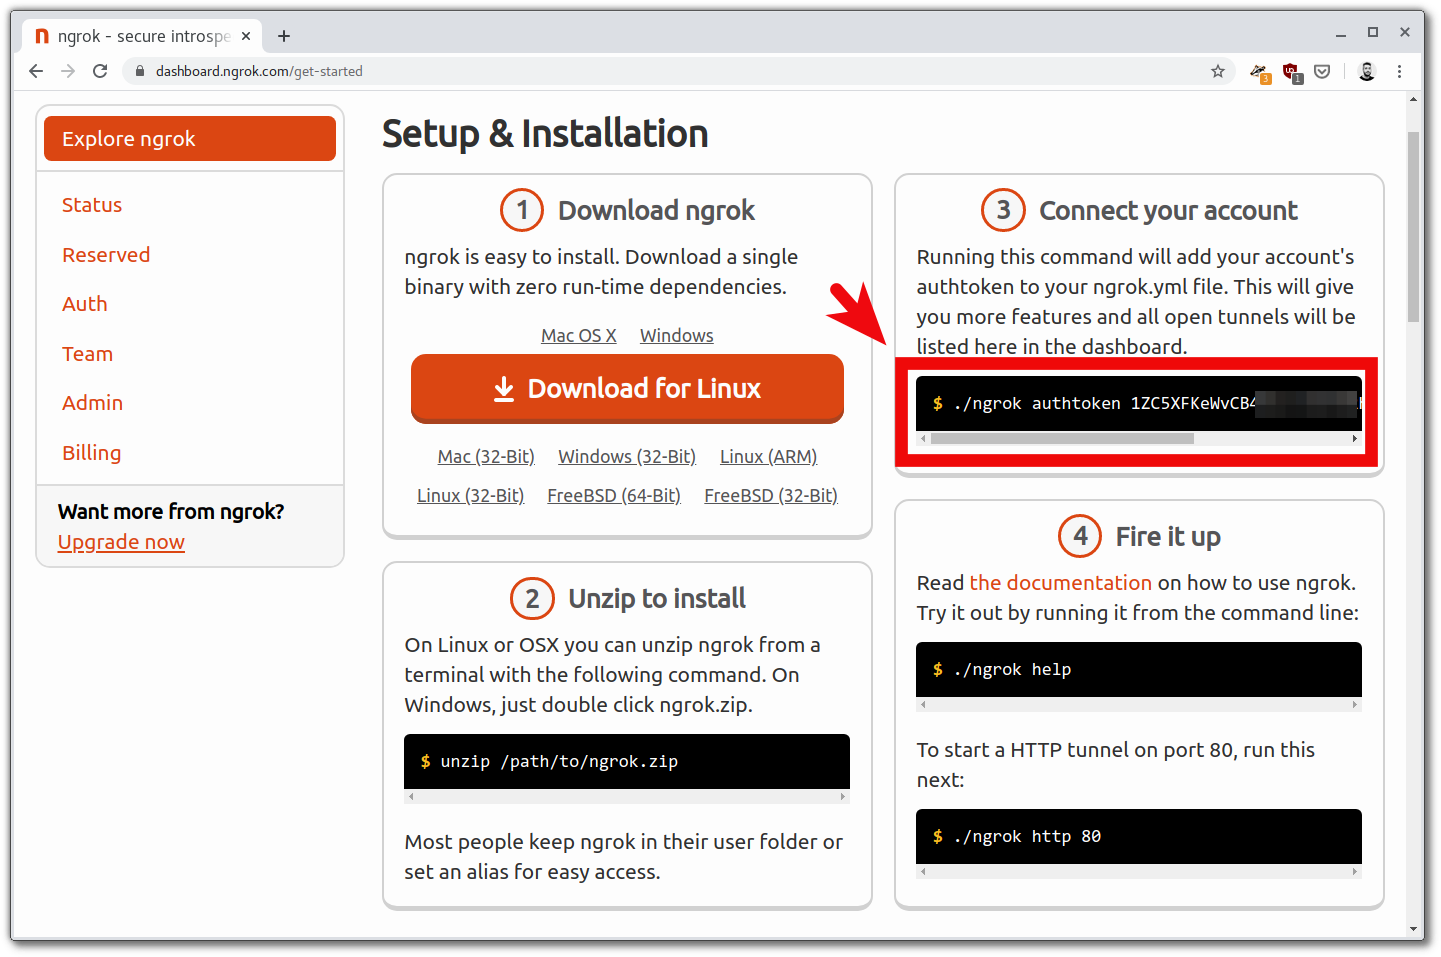Viewport: 1441px width, 957px height.
Task: Select the FreeBSD (32-Bit) download
Action: coord(771,496)
